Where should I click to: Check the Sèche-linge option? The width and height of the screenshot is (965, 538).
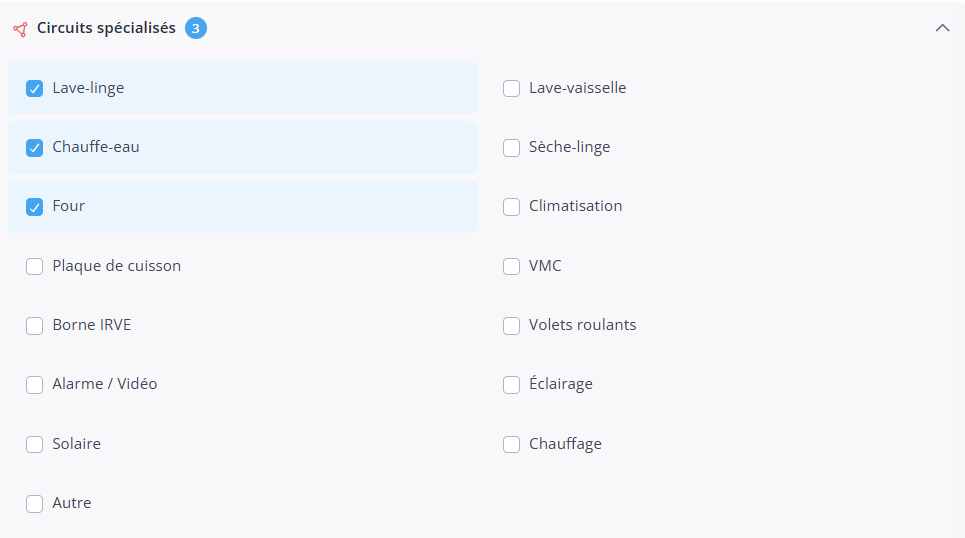click(x=511, y=148)
